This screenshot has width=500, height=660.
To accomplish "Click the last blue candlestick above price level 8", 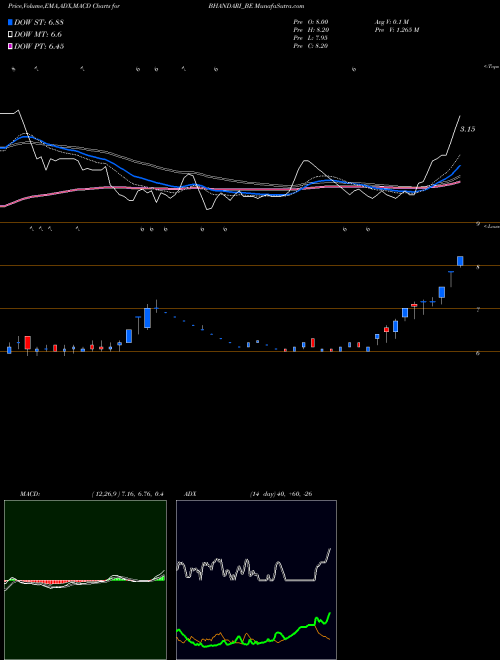I will coord(460,261).
